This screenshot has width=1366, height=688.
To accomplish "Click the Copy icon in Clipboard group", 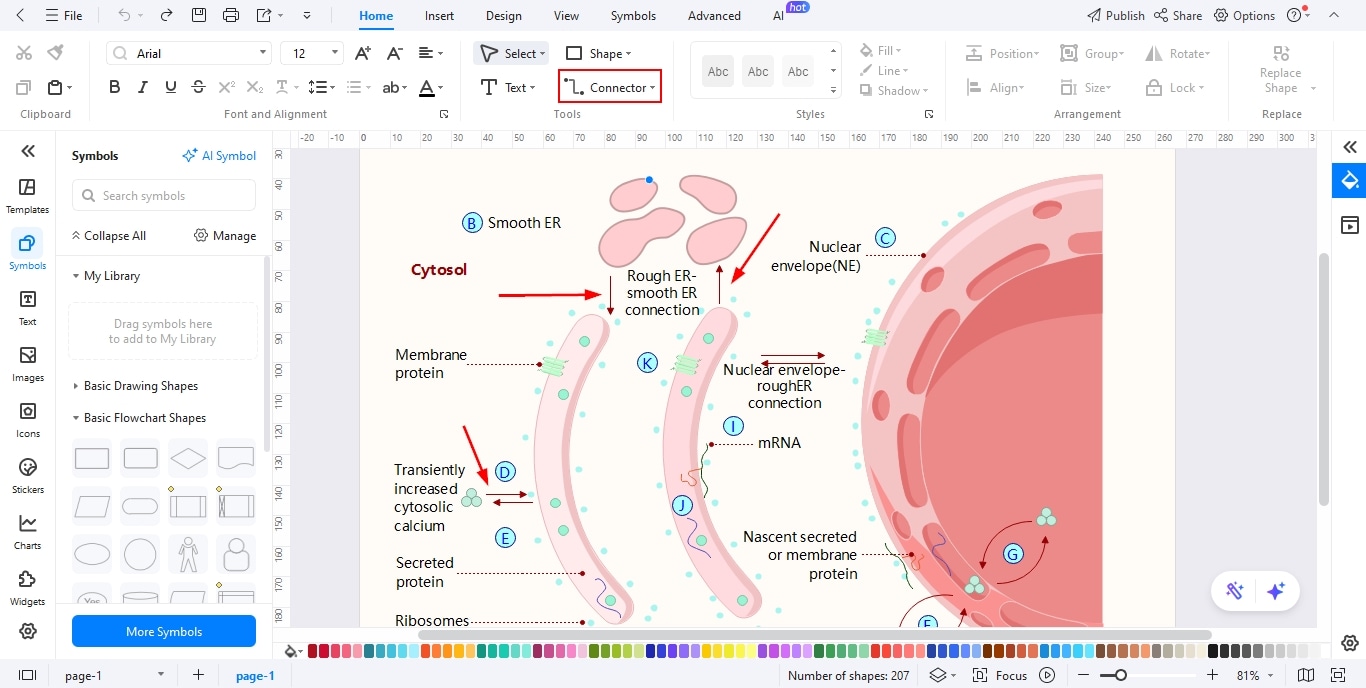I will [24, 88].
